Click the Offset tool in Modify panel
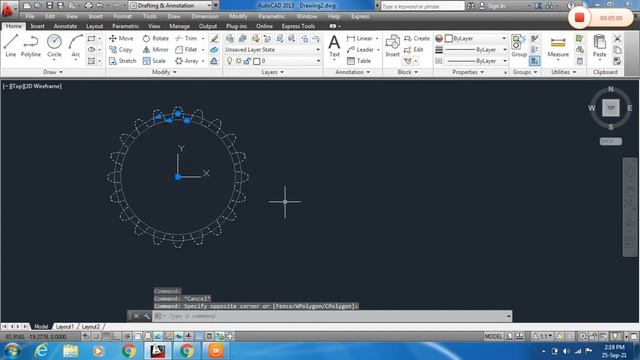This screenshot has width=640, height=360. (214, 61)
